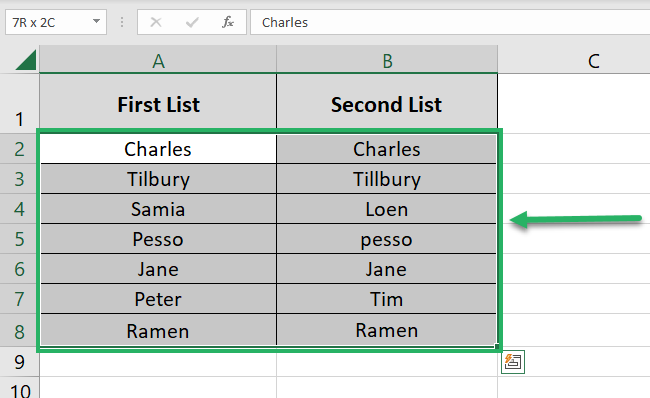Select the Samia cell
The width and height of the screenshot is (650, 398).
coord(158,209)
